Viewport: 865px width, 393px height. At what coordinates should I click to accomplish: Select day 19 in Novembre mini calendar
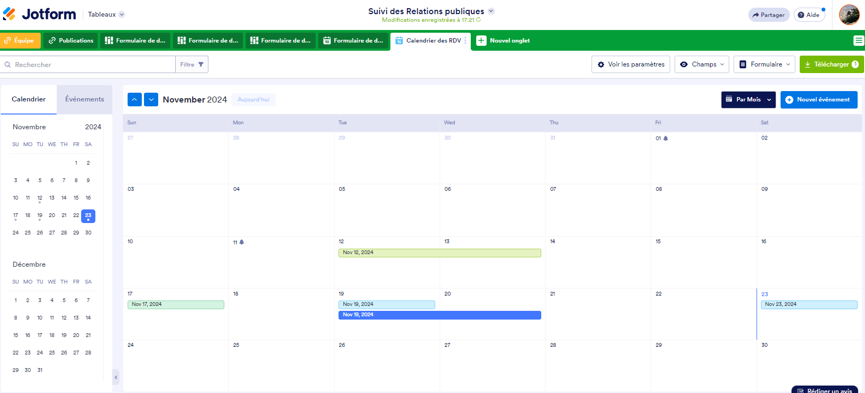40,215
